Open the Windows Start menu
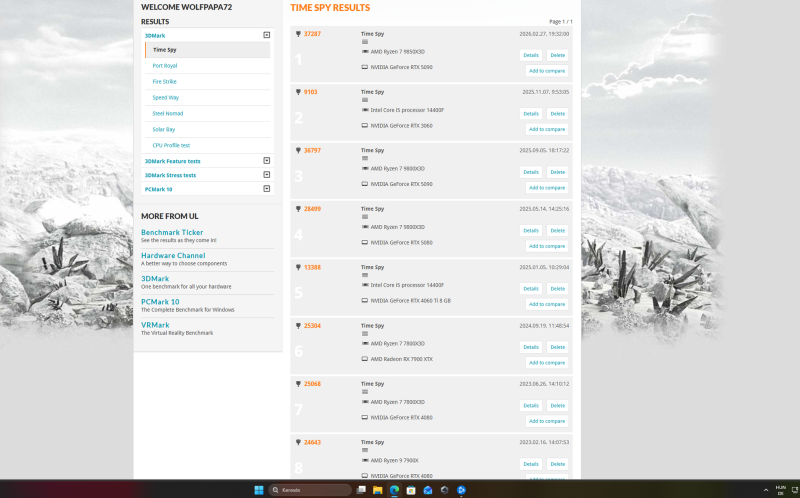The width and height of the screenshot is (800, 498). click(259, 490)
